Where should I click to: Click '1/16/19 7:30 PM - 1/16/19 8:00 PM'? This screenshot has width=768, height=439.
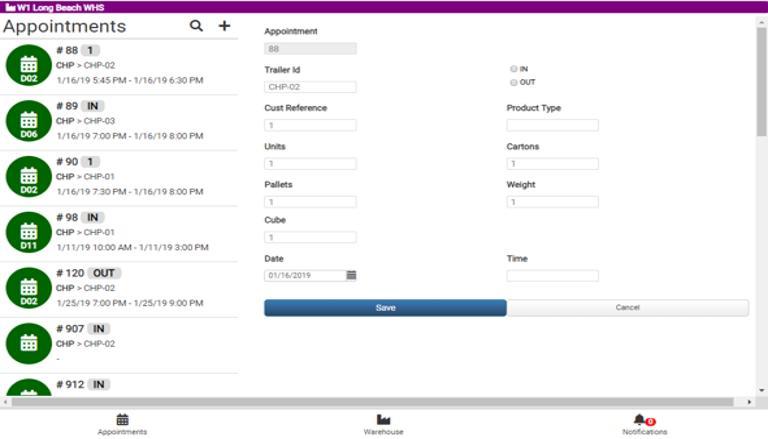(130, 192)
